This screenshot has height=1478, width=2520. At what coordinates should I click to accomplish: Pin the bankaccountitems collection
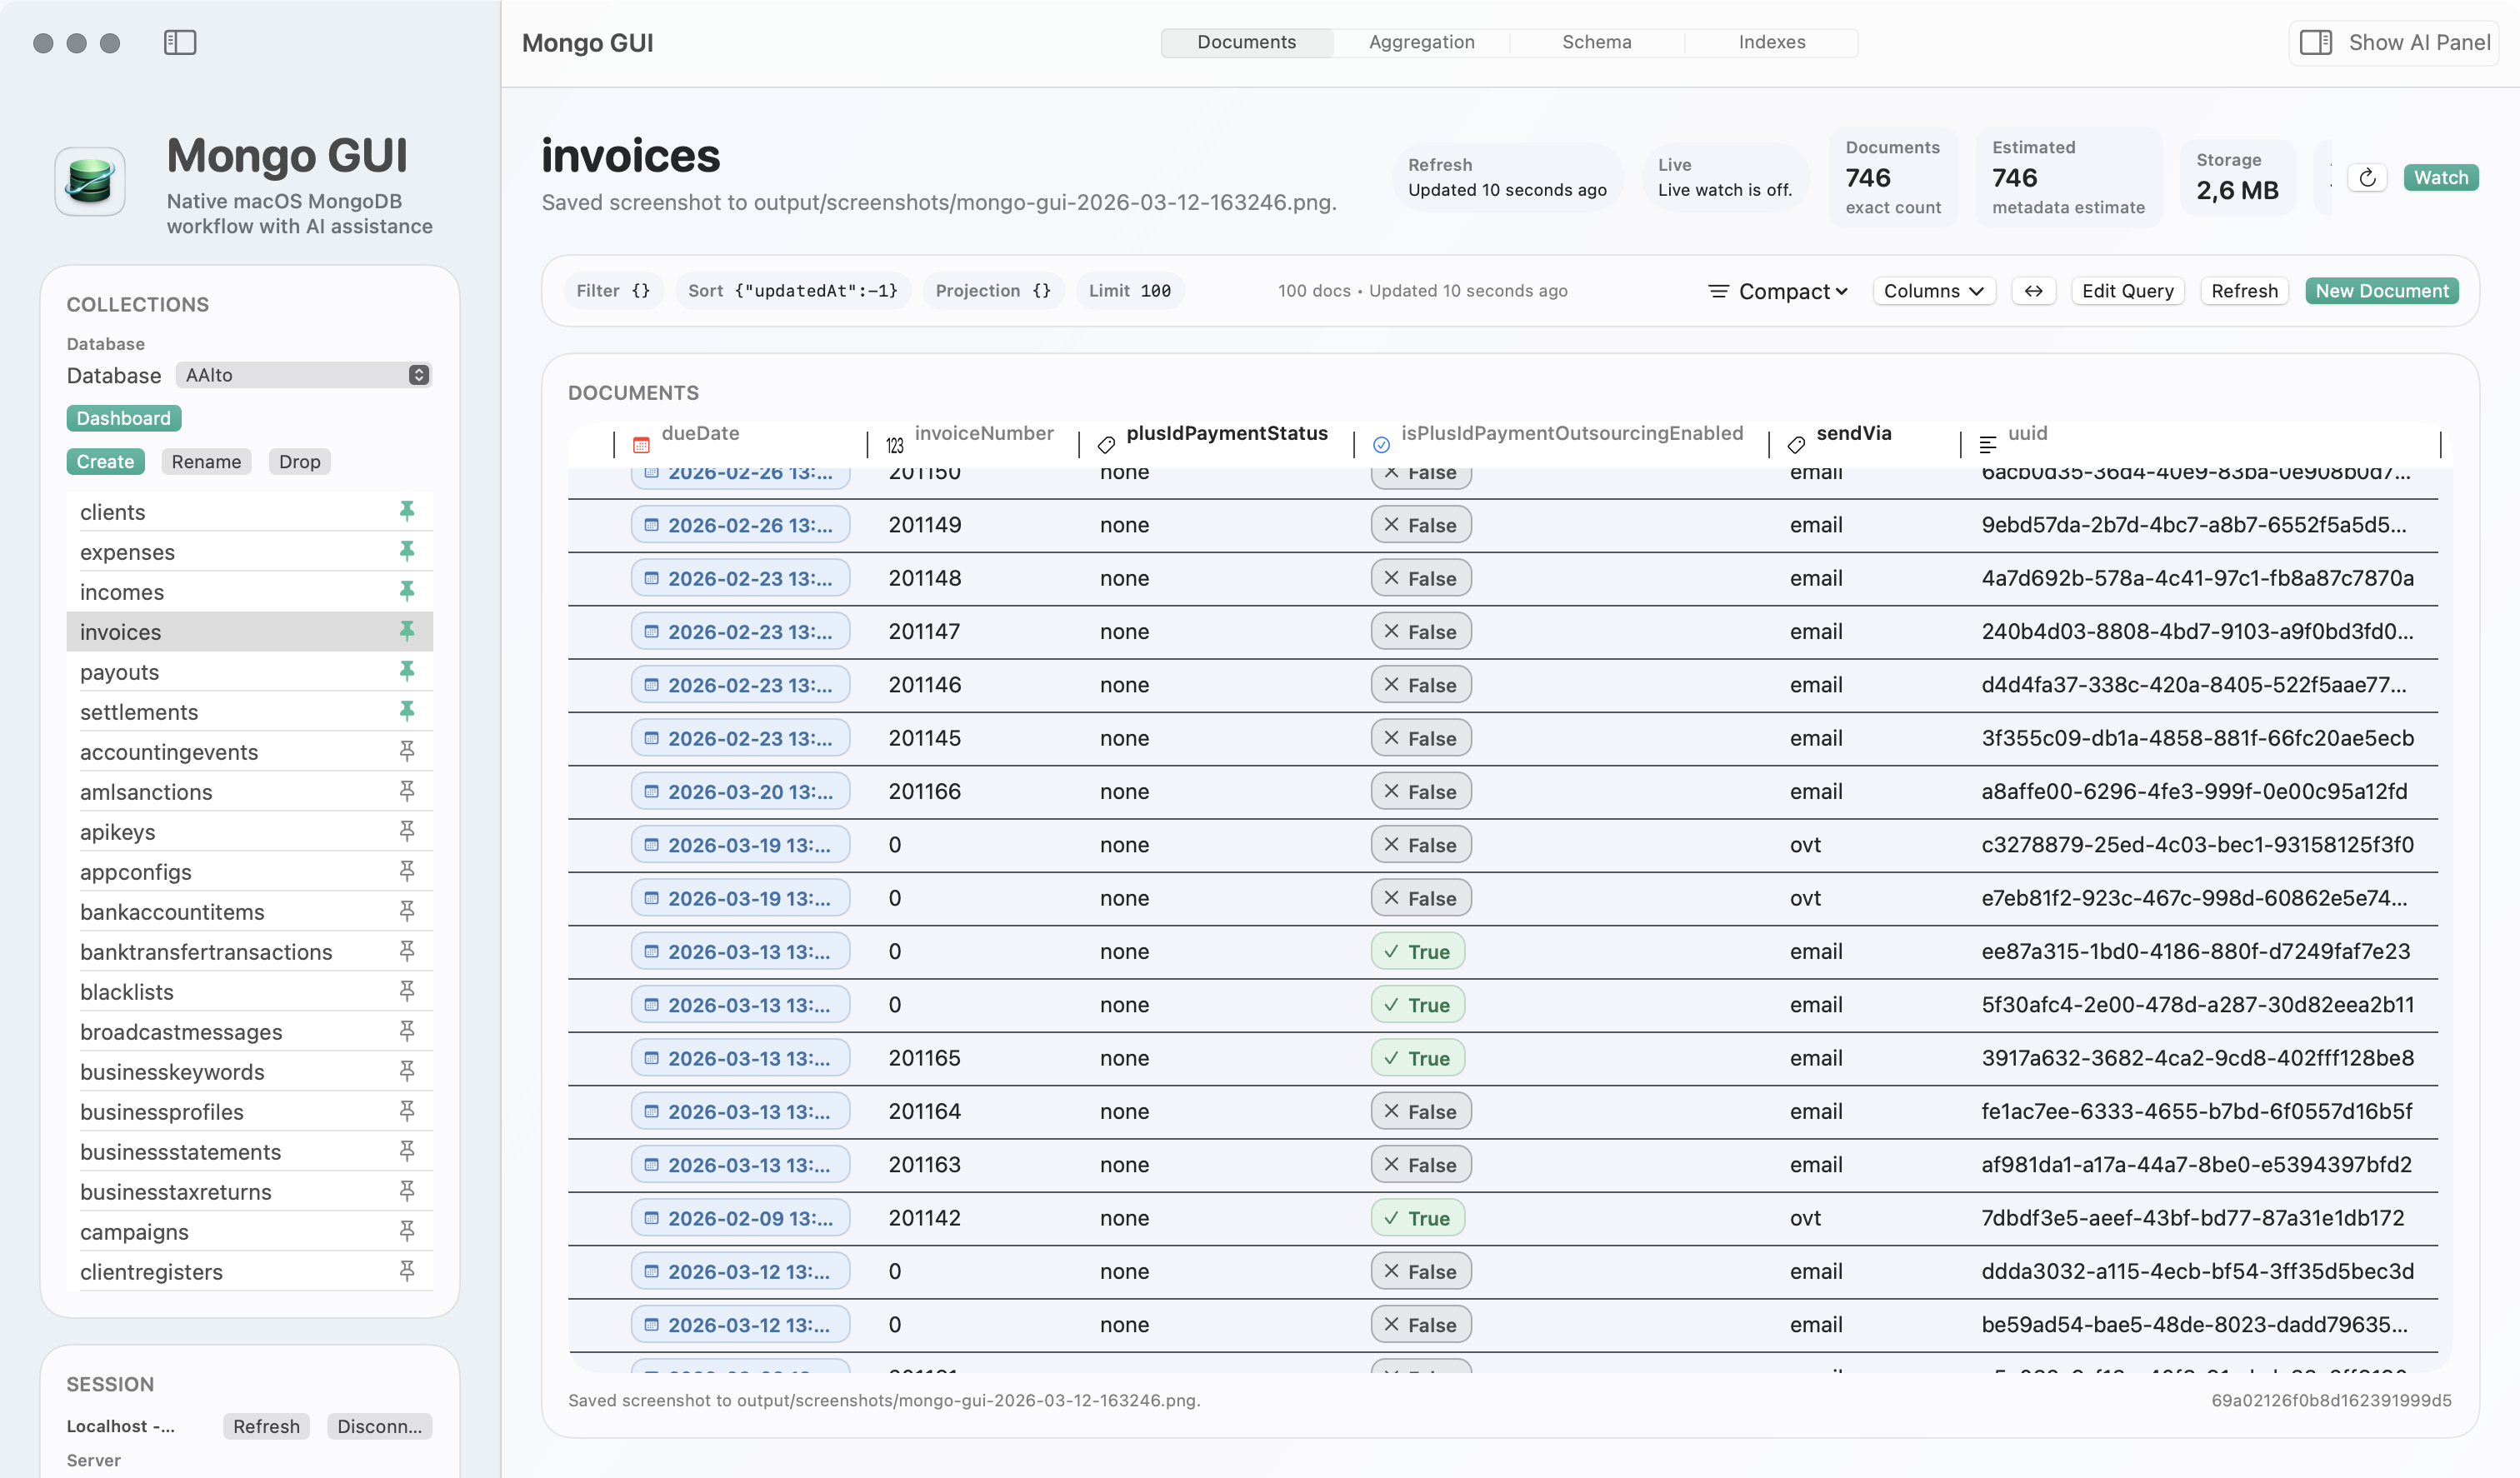click(407, 912)
